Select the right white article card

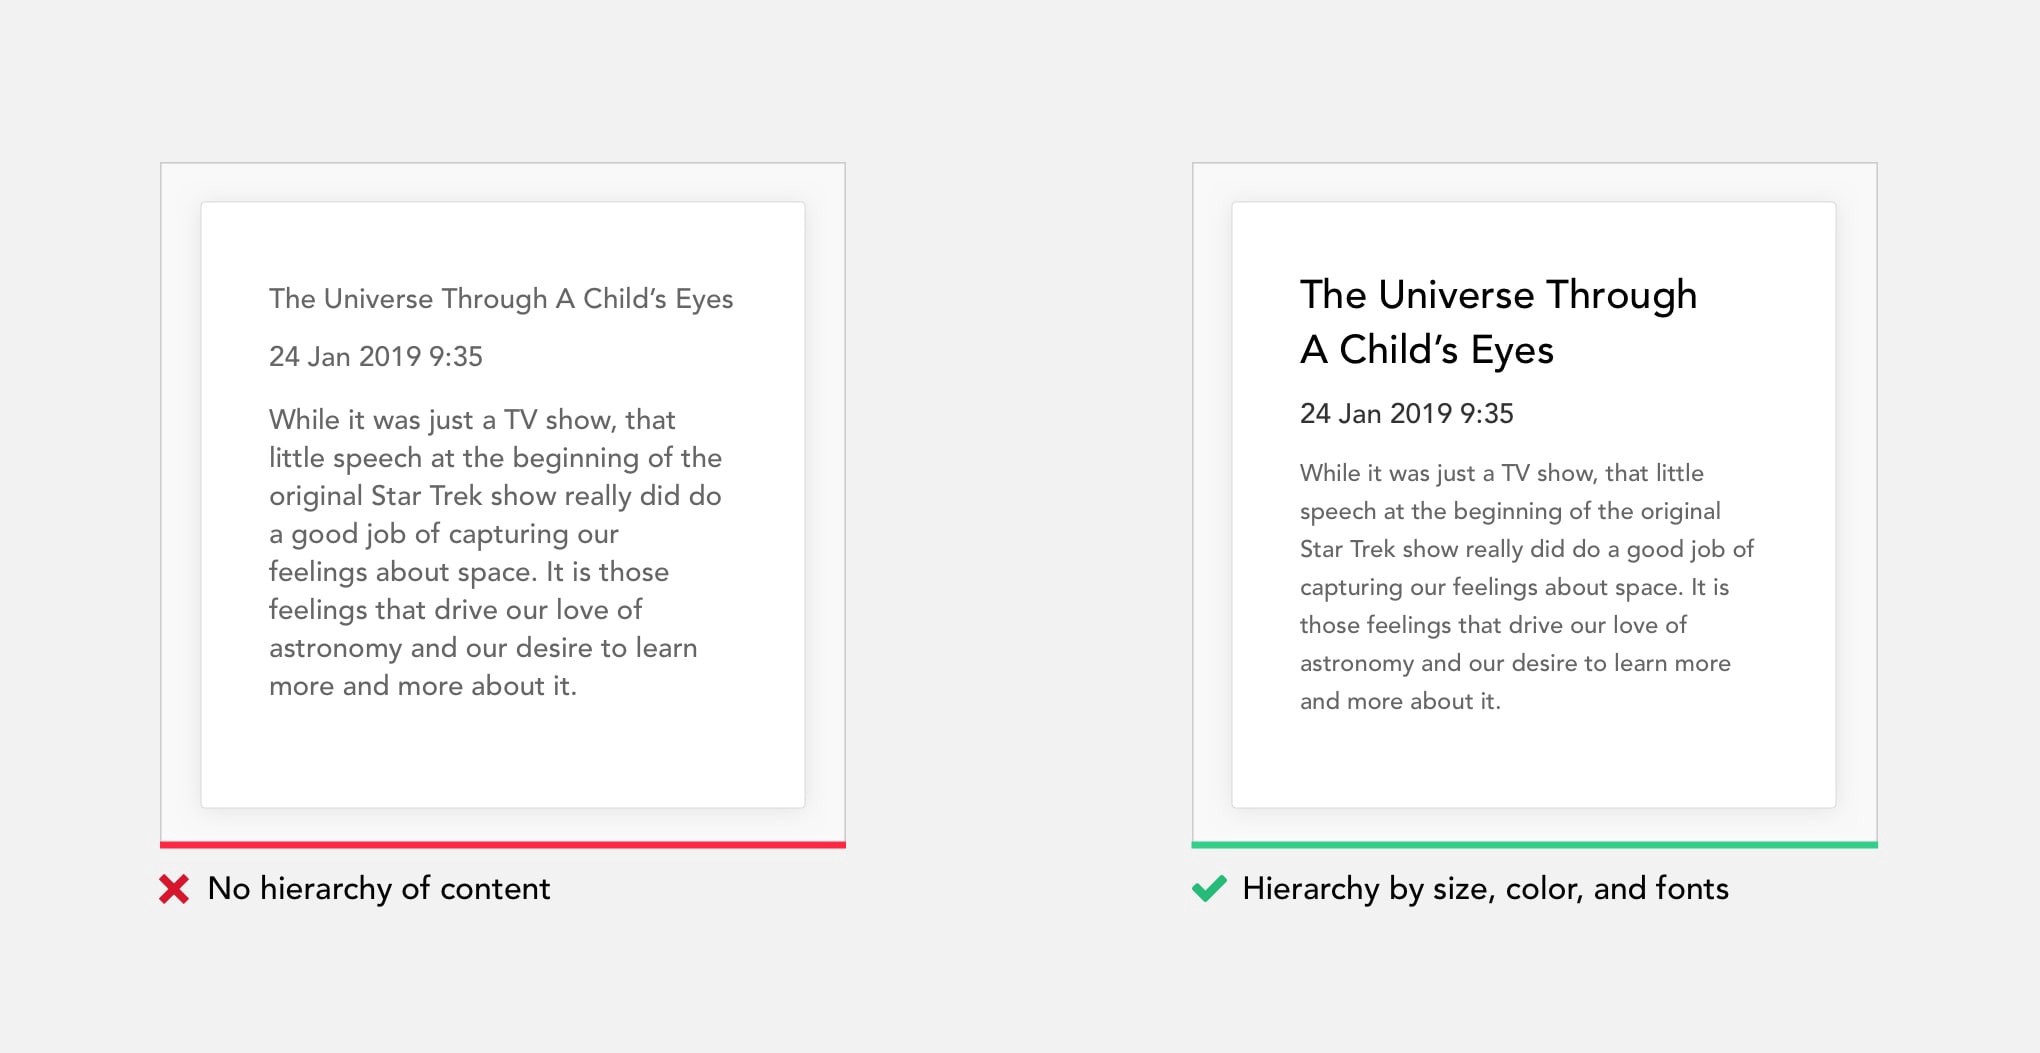tap(1534, 505)
